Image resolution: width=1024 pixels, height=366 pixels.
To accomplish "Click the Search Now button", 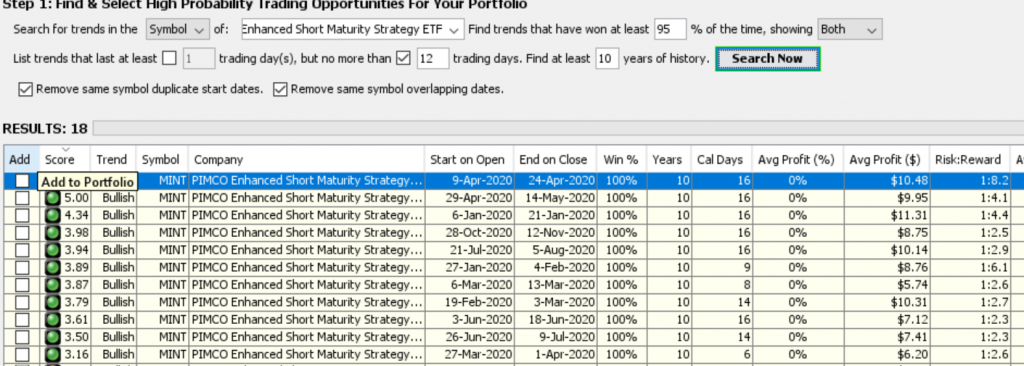I will tap(767, 59).
